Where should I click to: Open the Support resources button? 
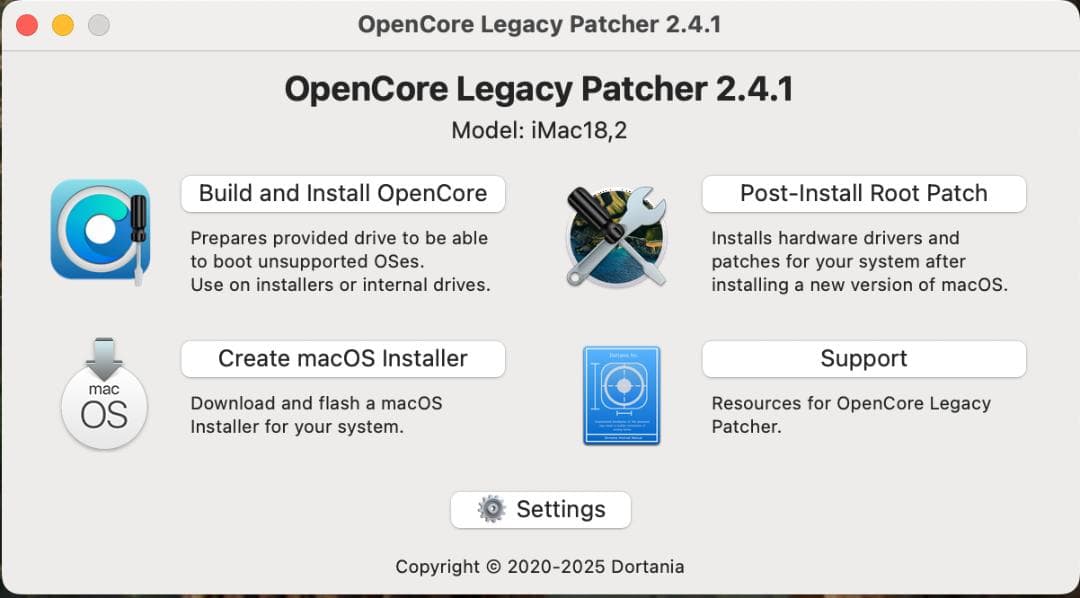click(x=863, y=359)
